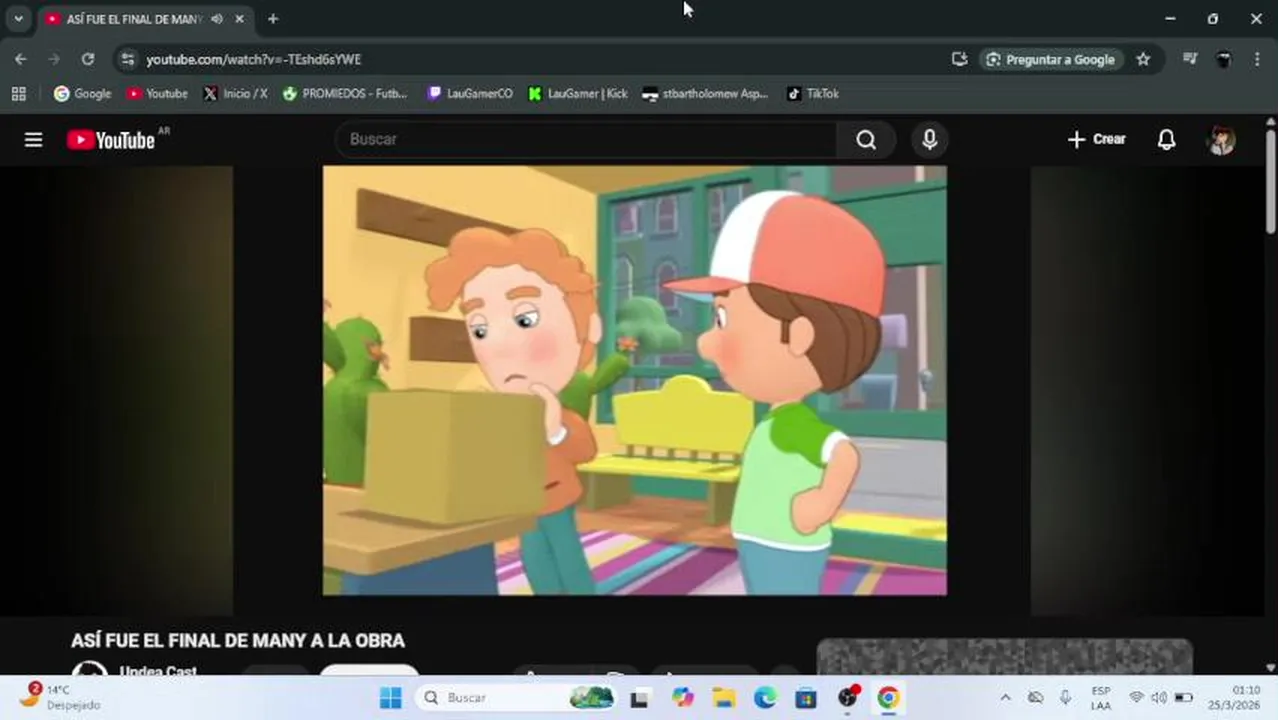Go to YouTube home via logo

[111, 140]
